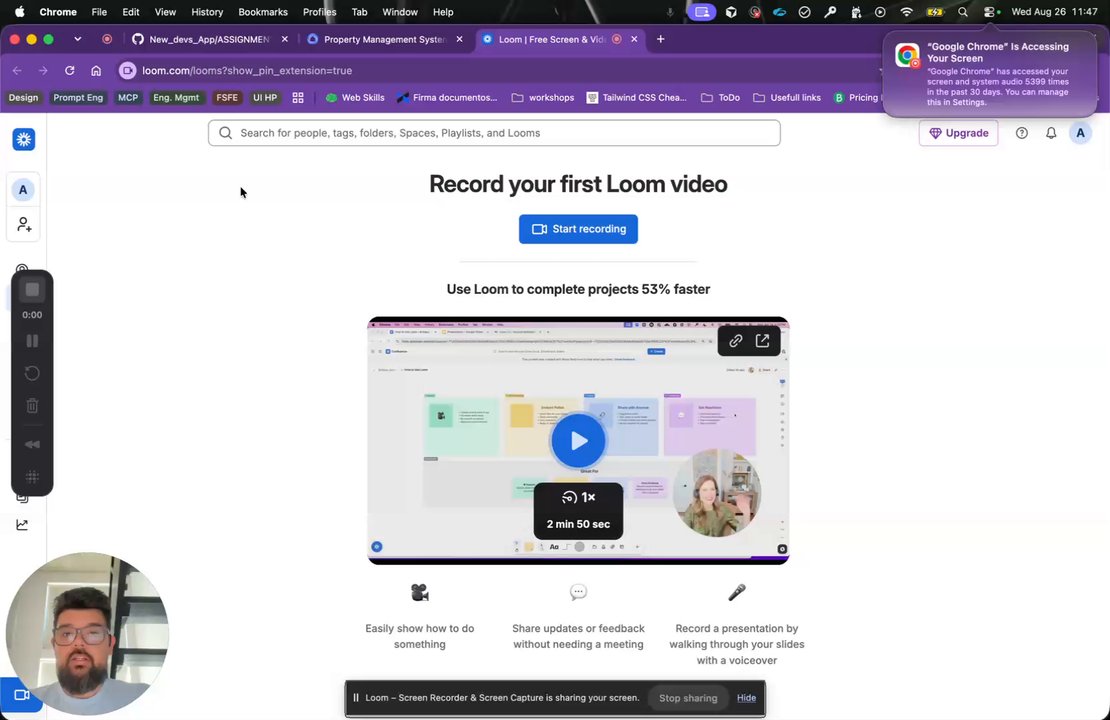This screenshot has width=1110, height=720.
Task: Open the help question mark icon
Action: point(1022,133)
